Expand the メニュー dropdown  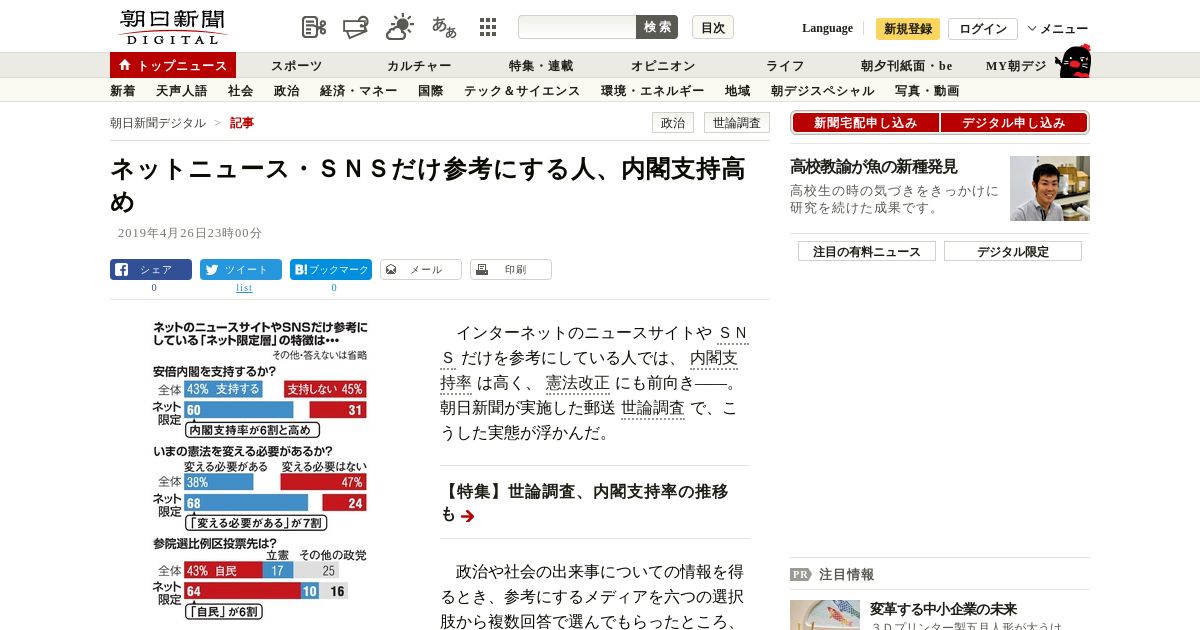point(1058,28)
